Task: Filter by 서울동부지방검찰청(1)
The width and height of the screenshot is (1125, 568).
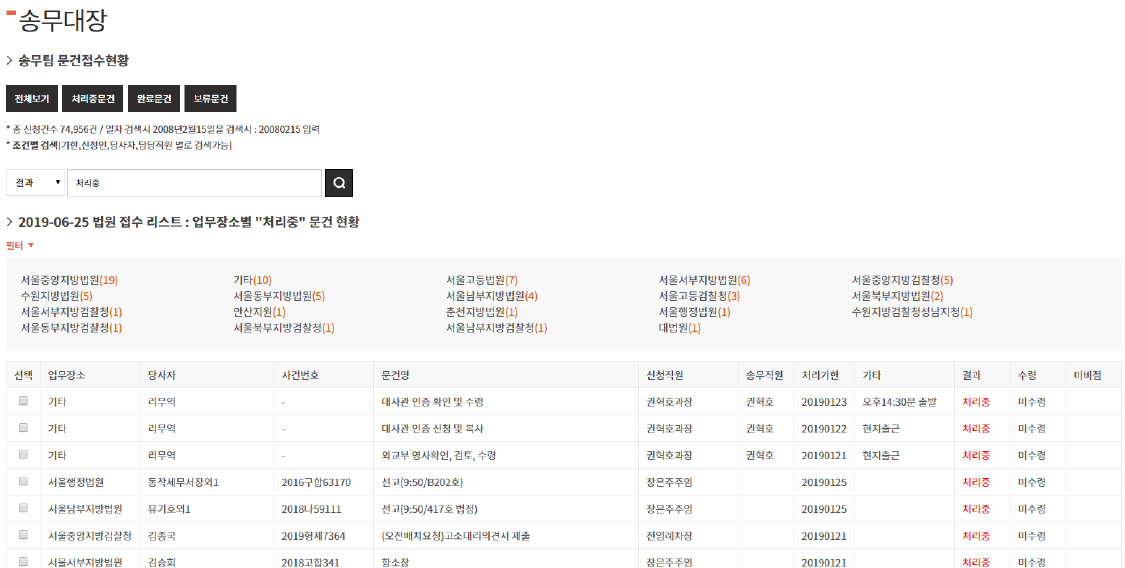Action: pyautogui.click(x=72, y=328)
